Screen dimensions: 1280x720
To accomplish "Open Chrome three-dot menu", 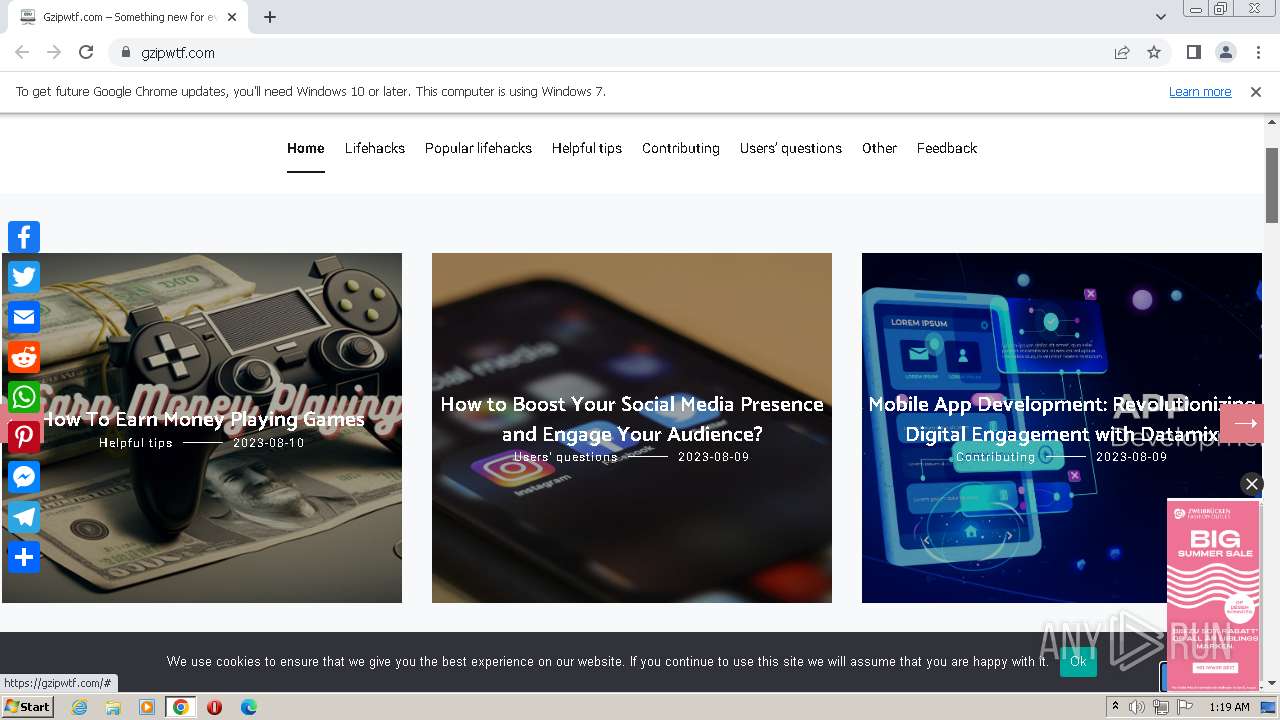I will click(1258, 52).
